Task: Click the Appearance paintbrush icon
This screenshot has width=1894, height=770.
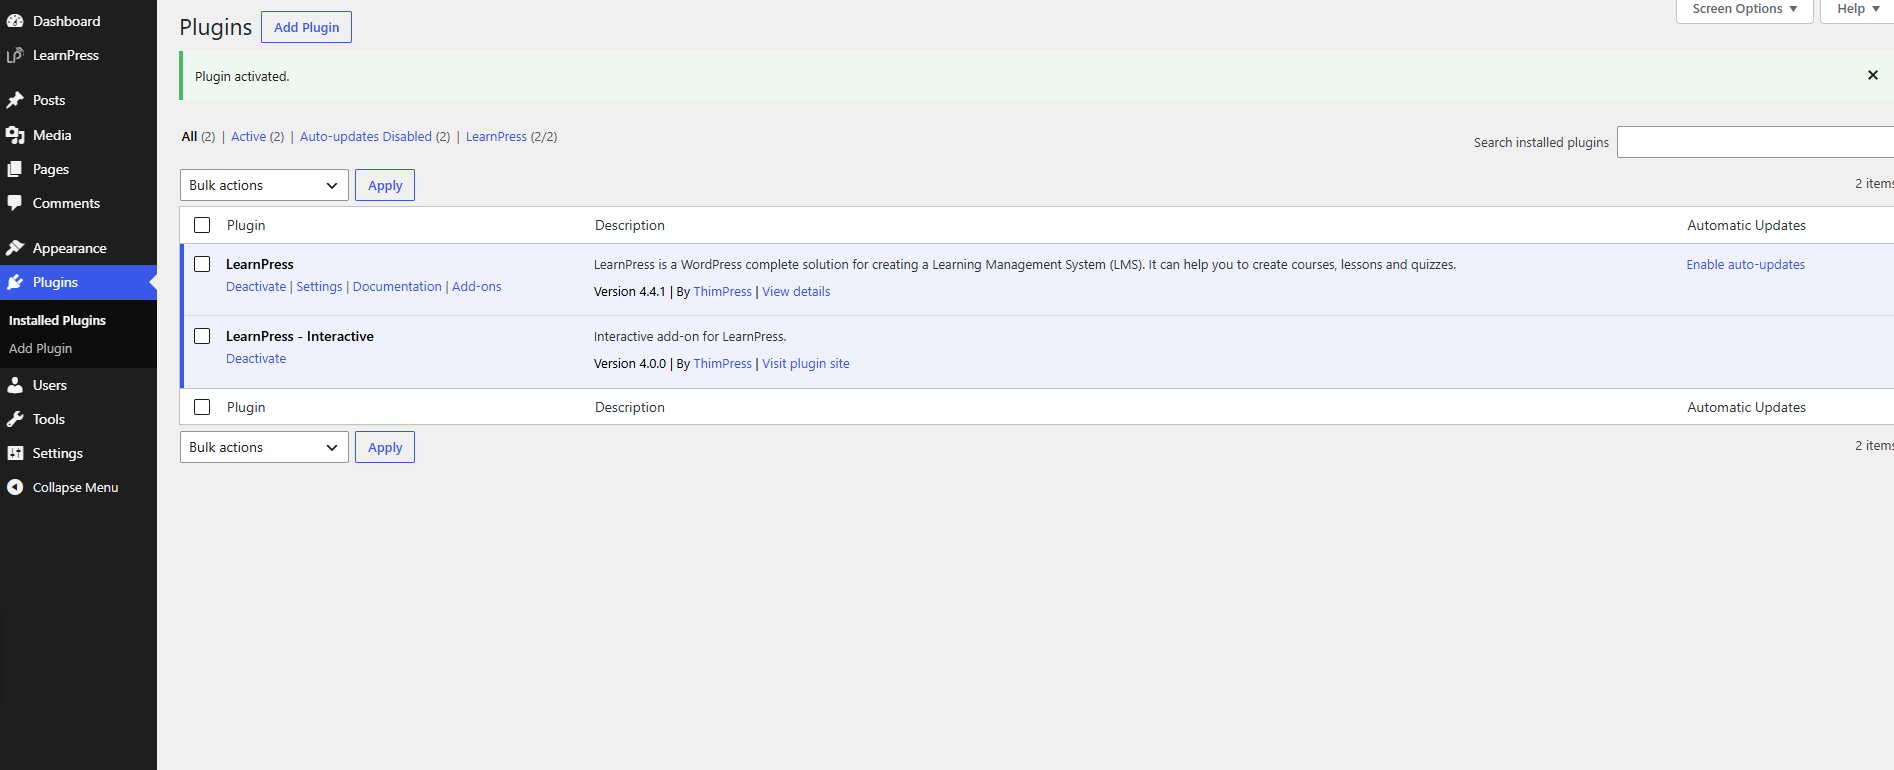Action: coord(15,248)
